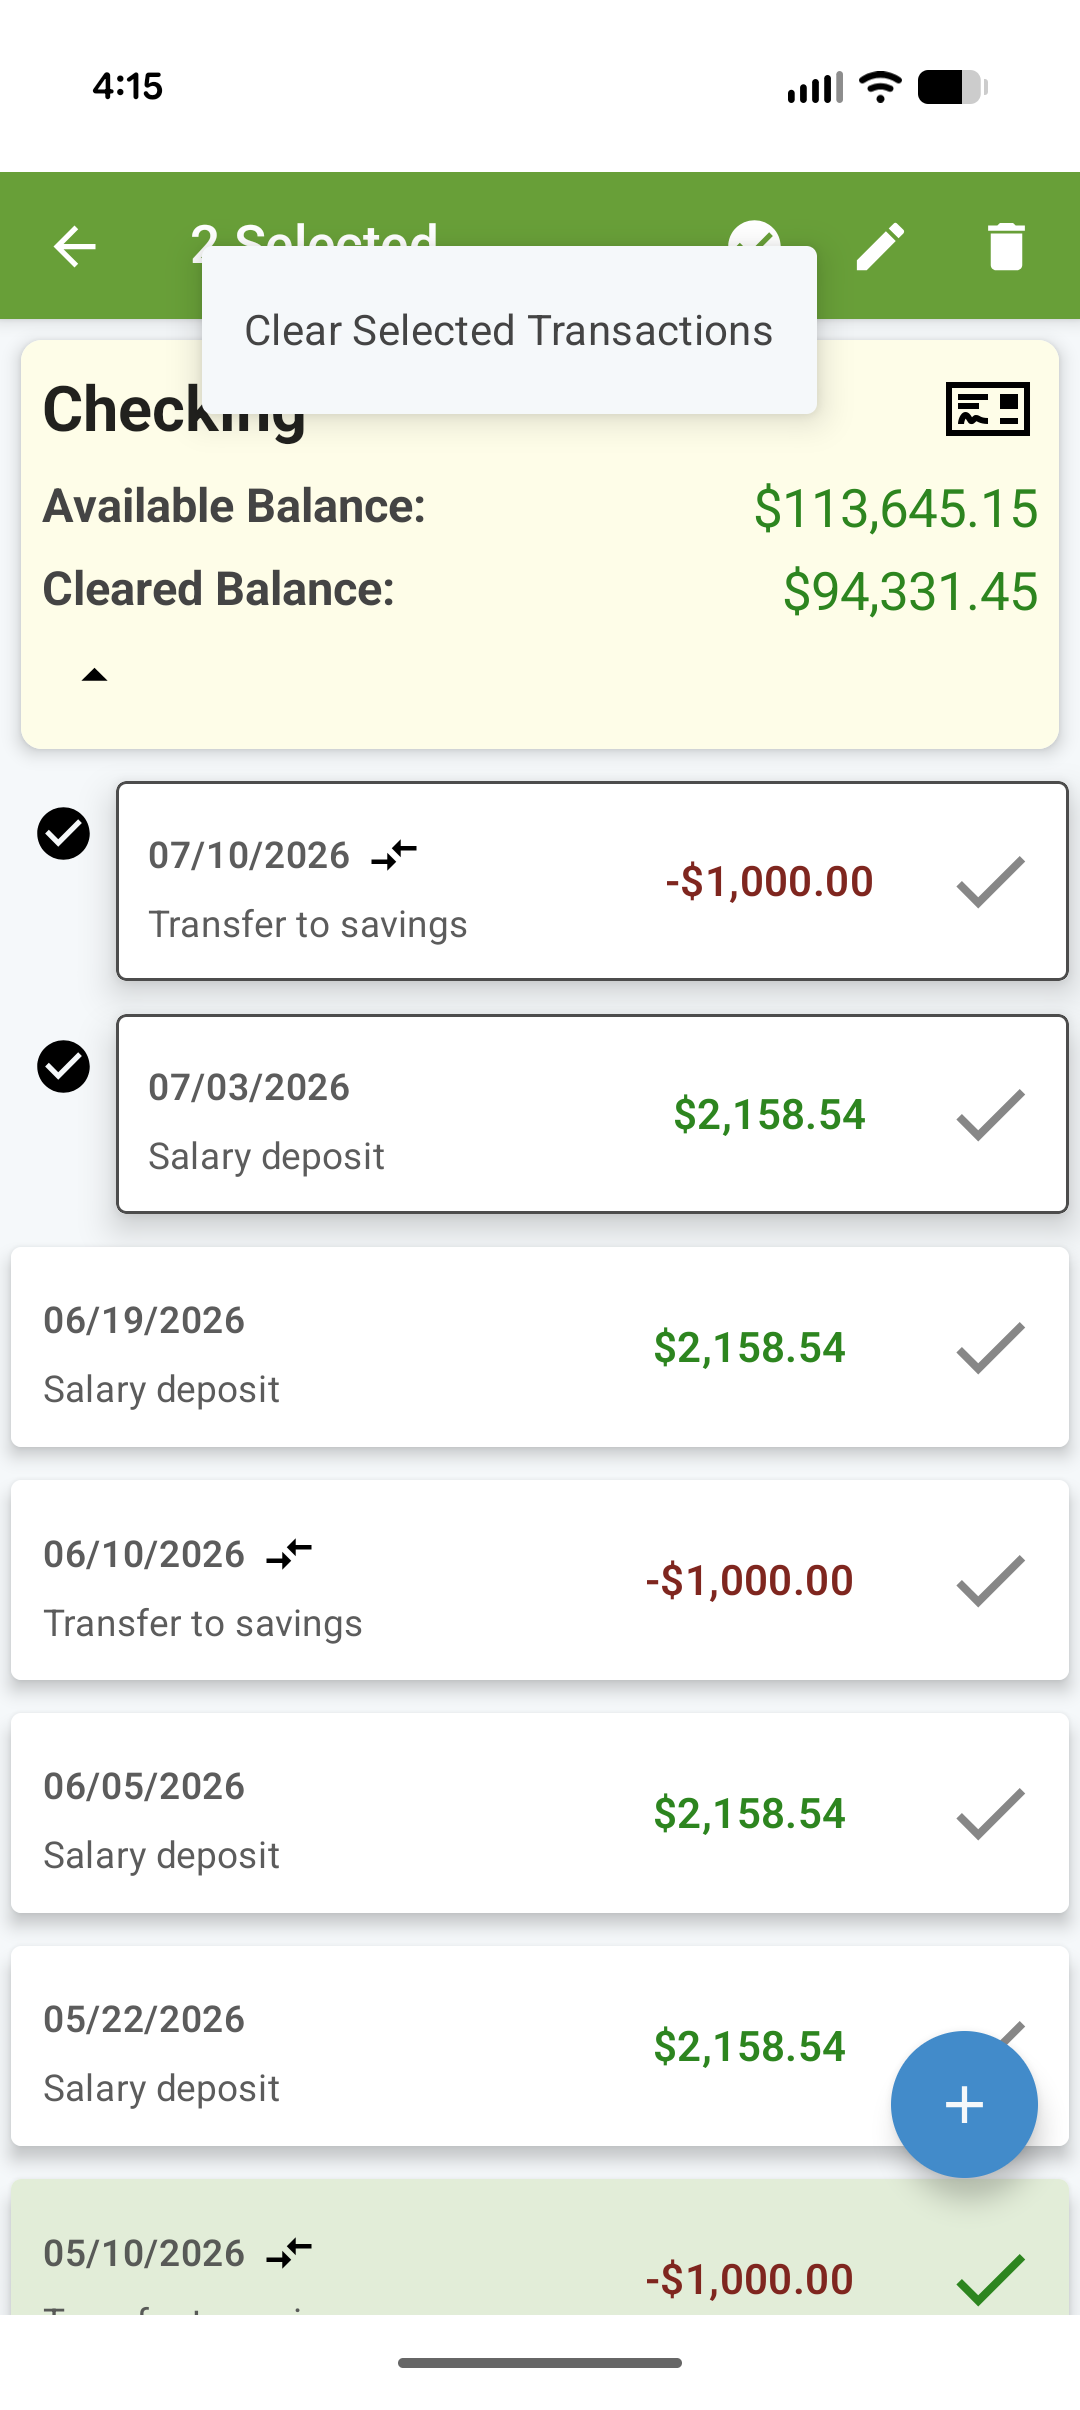
Task: Tap transfer arrows icon on 07/10/2026 transaction
Action: coord(394,855)
